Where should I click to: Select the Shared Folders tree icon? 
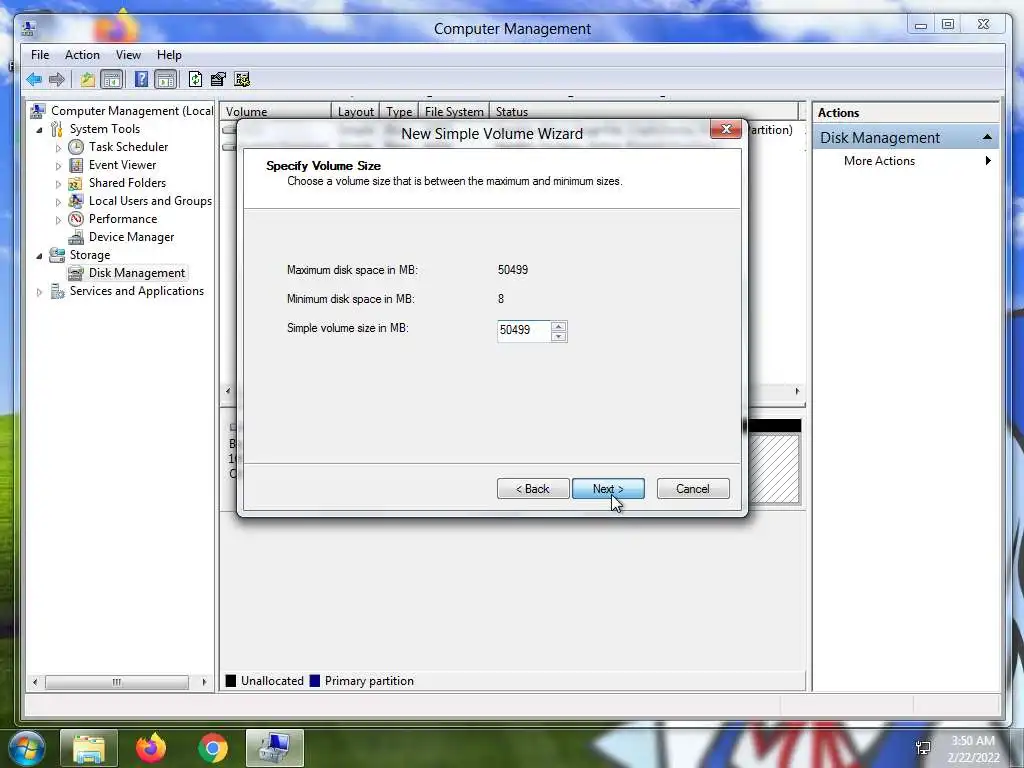tap(76, 183)
